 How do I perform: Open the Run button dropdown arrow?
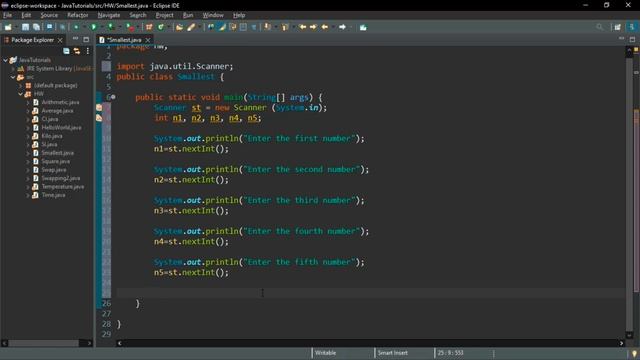tap(101, 27)
